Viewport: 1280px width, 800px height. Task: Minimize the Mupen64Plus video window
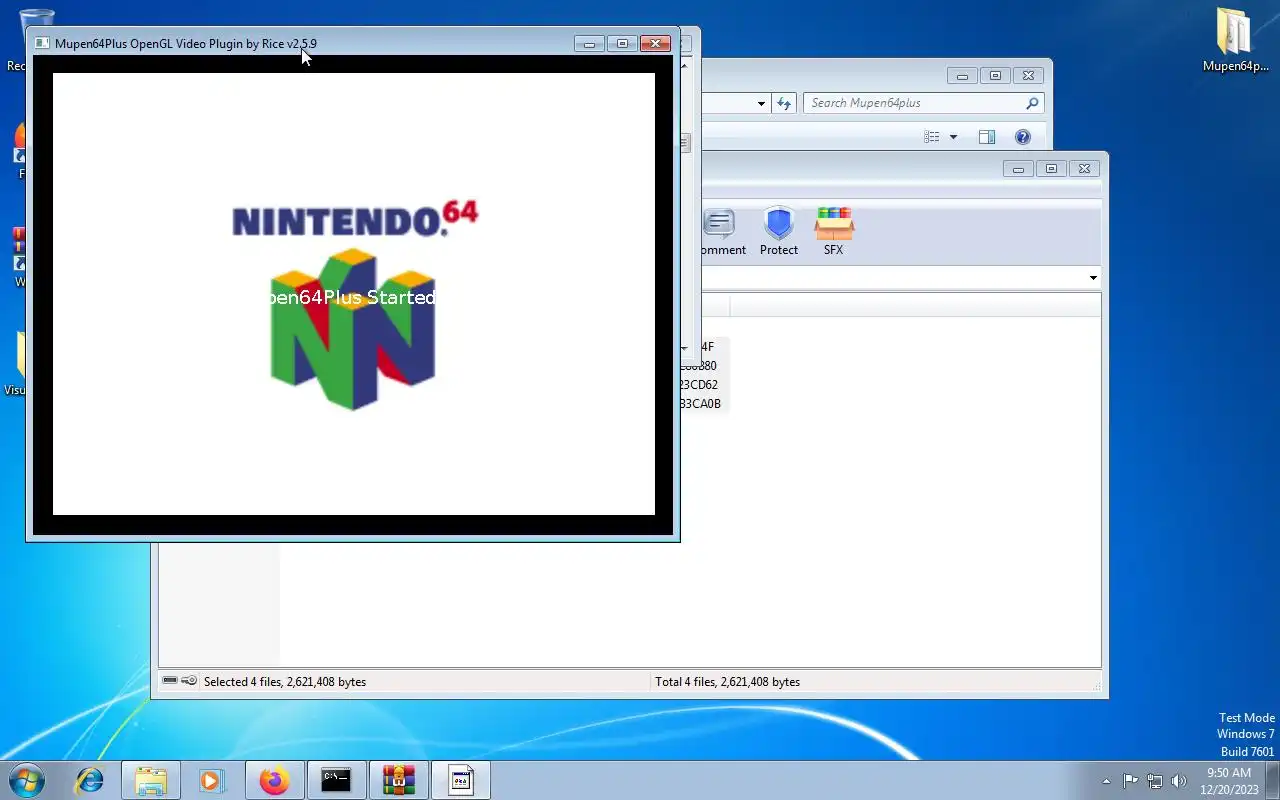589,44
